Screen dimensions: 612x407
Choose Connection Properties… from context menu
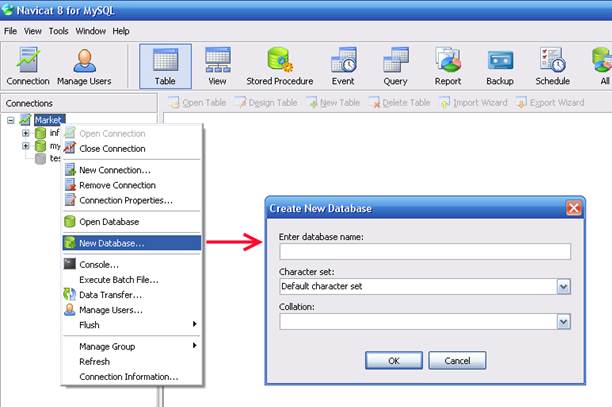click(x=132, y=200)
